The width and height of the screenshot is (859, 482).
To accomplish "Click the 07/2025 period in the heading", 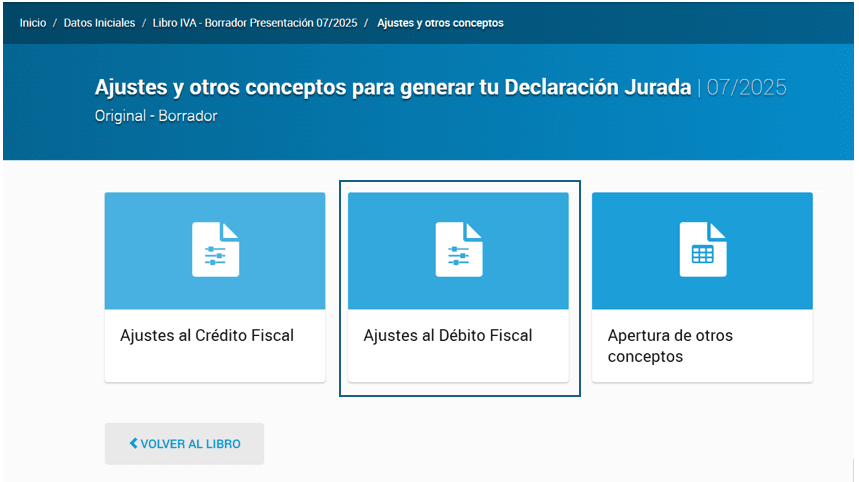I will tap(746, 88).
